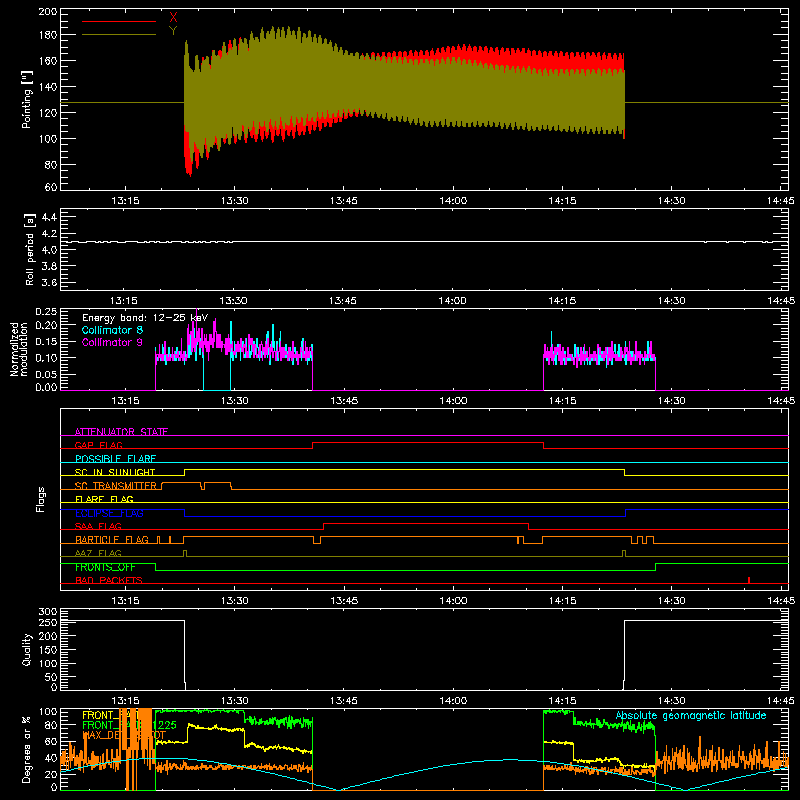The image size is (800, 800).
Task: Click '13:45' time label under Flags plot
Action: tap(344, 601)
